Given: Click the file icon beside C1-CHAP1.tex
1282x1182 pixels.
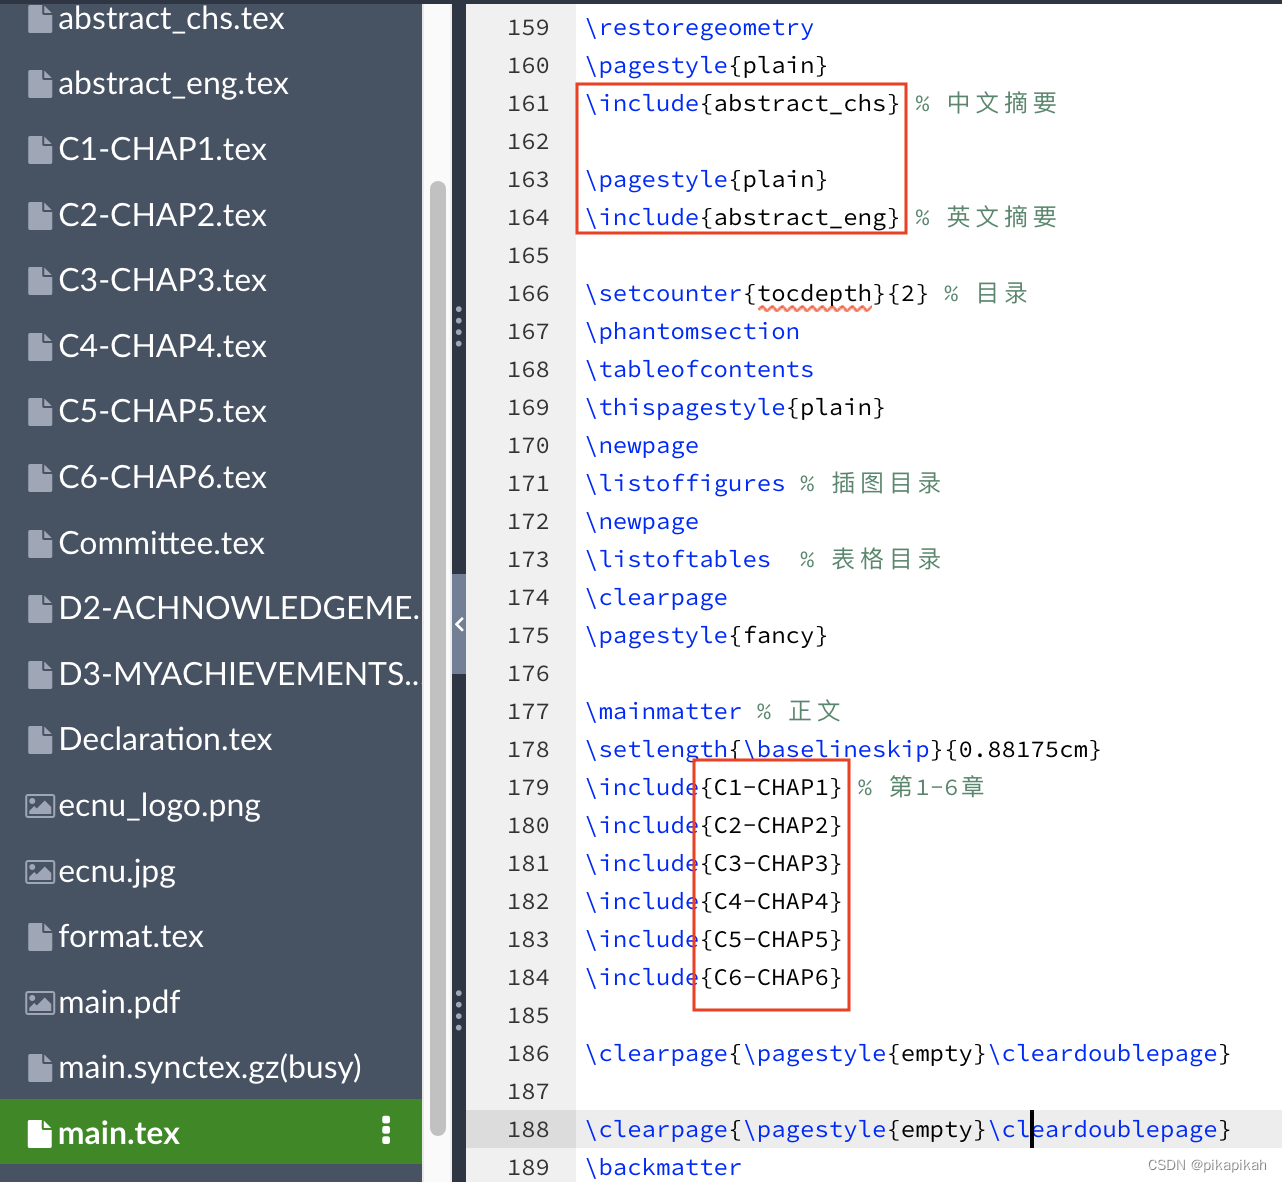Looking at the screenshot, I should (x=40, y=150).
